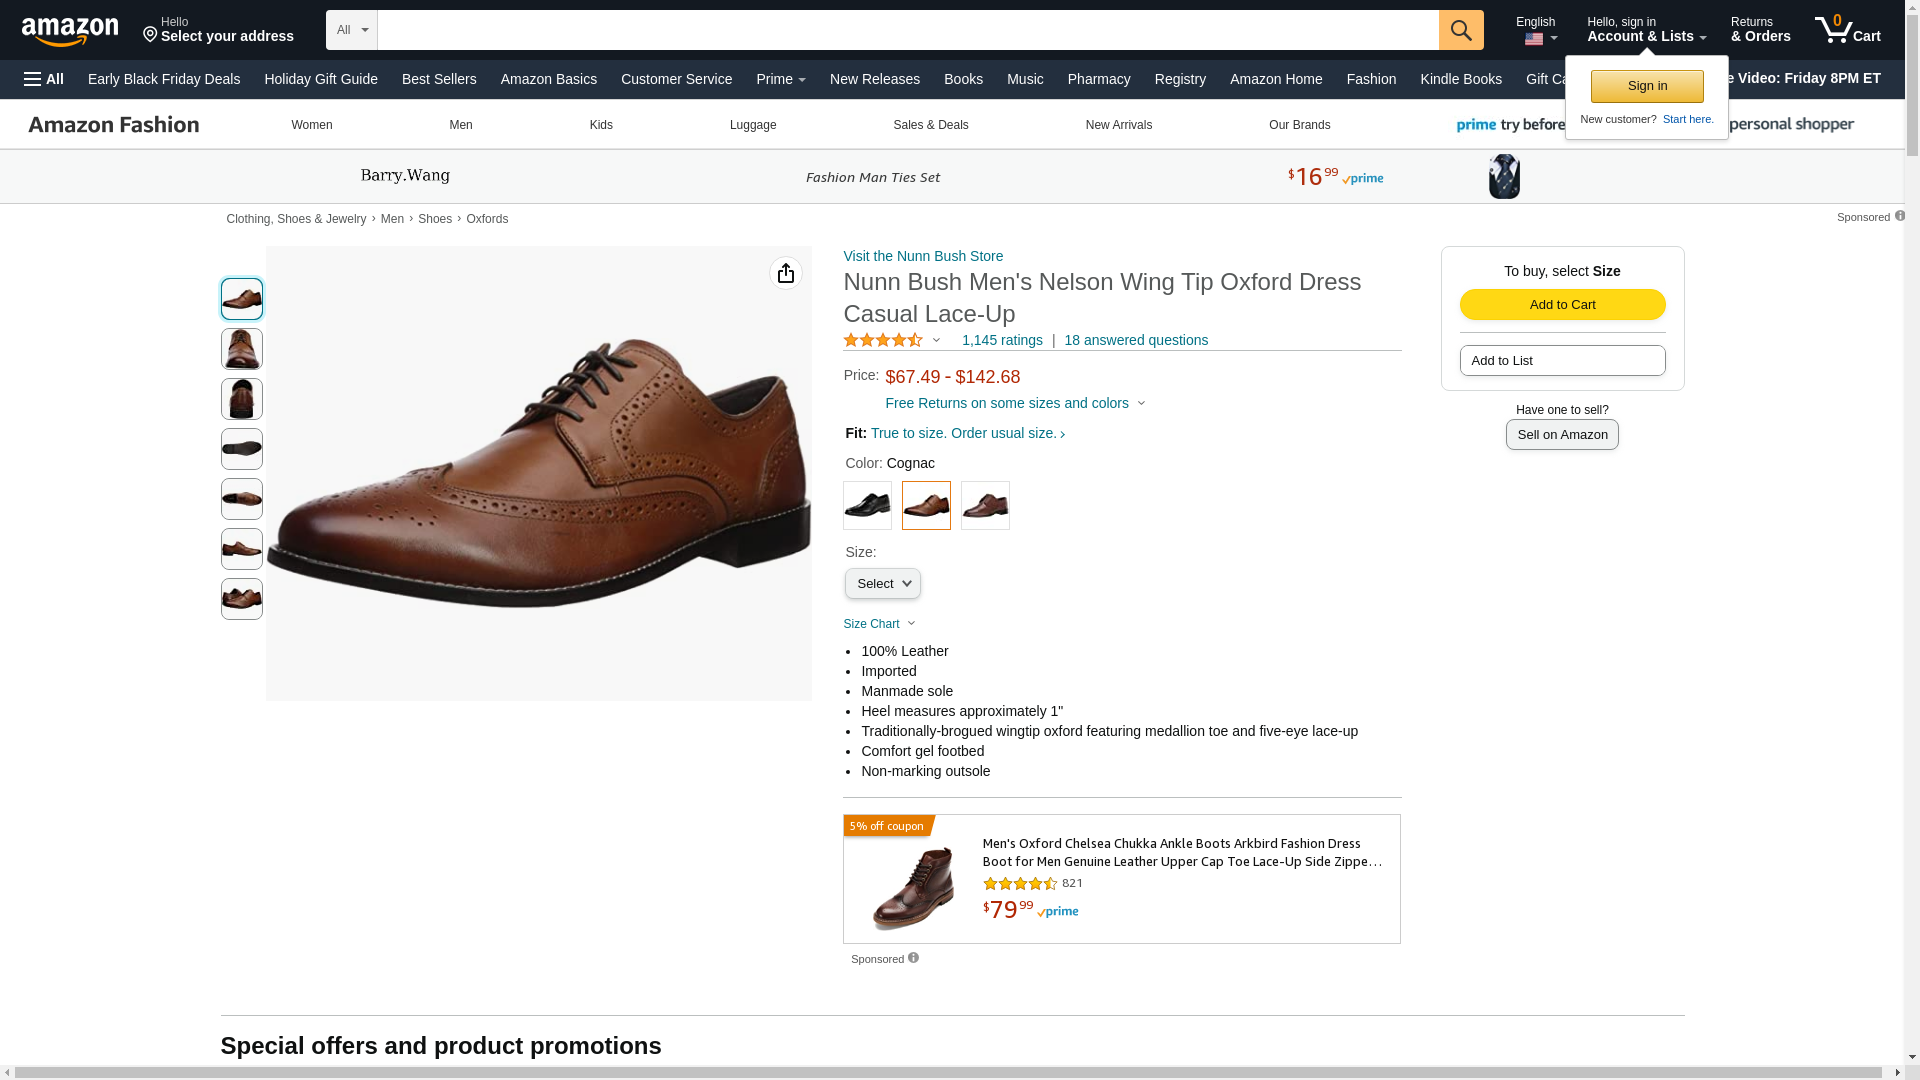Click into the Amazon search field
This screenshot has width=1920, height=1080.
point(907,30)
